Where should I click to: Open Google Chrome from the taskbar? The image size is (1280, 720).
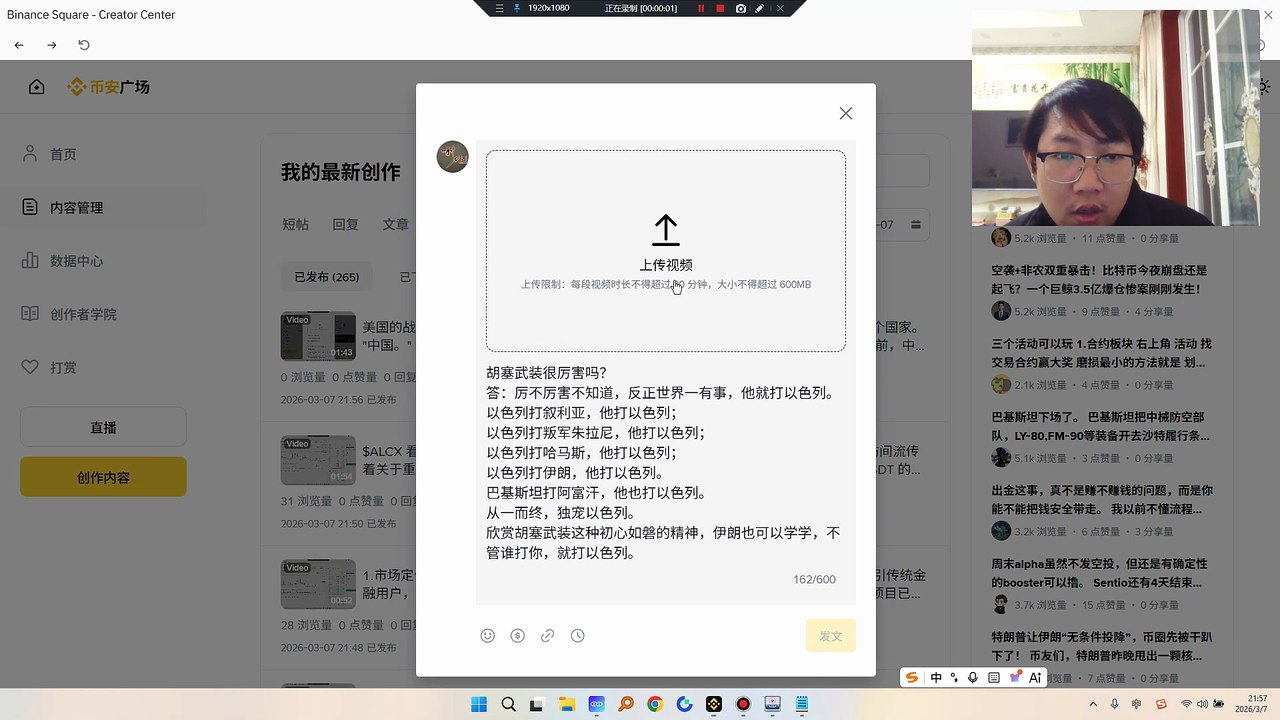[x=655, y=704]
